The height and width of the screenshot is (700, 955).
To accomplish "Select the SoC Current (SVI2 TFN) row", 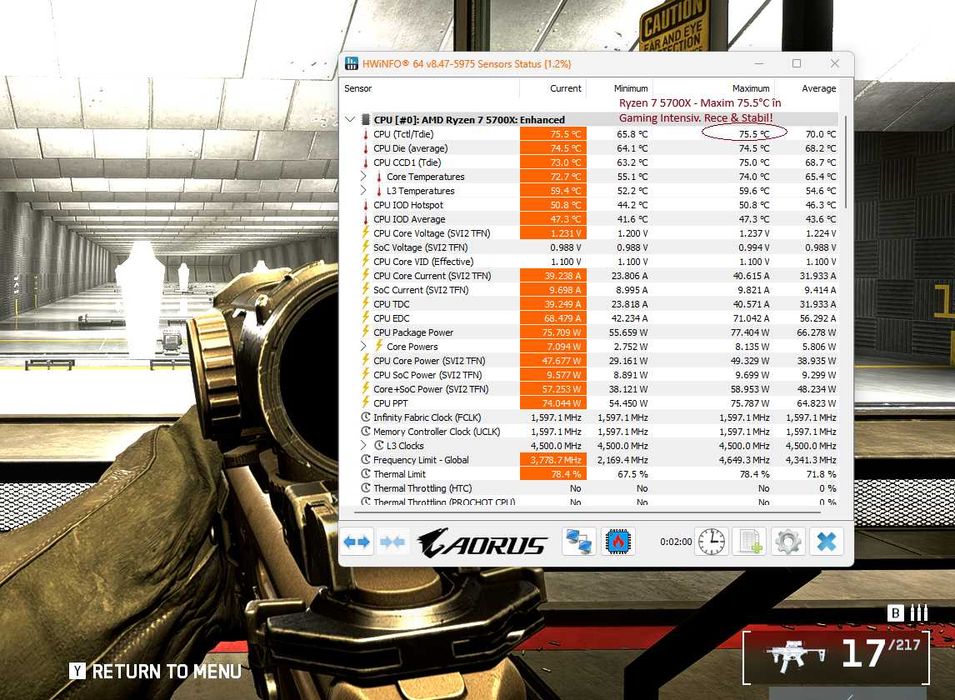I will tap(590, 290).
